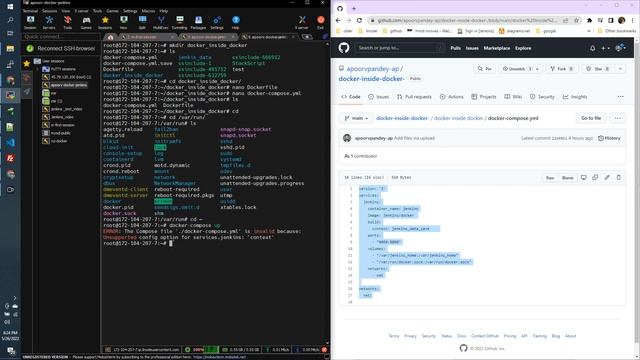Open the plus create-new dropdown on GitHub
The image size is (640, 360).
click(605, 48)
